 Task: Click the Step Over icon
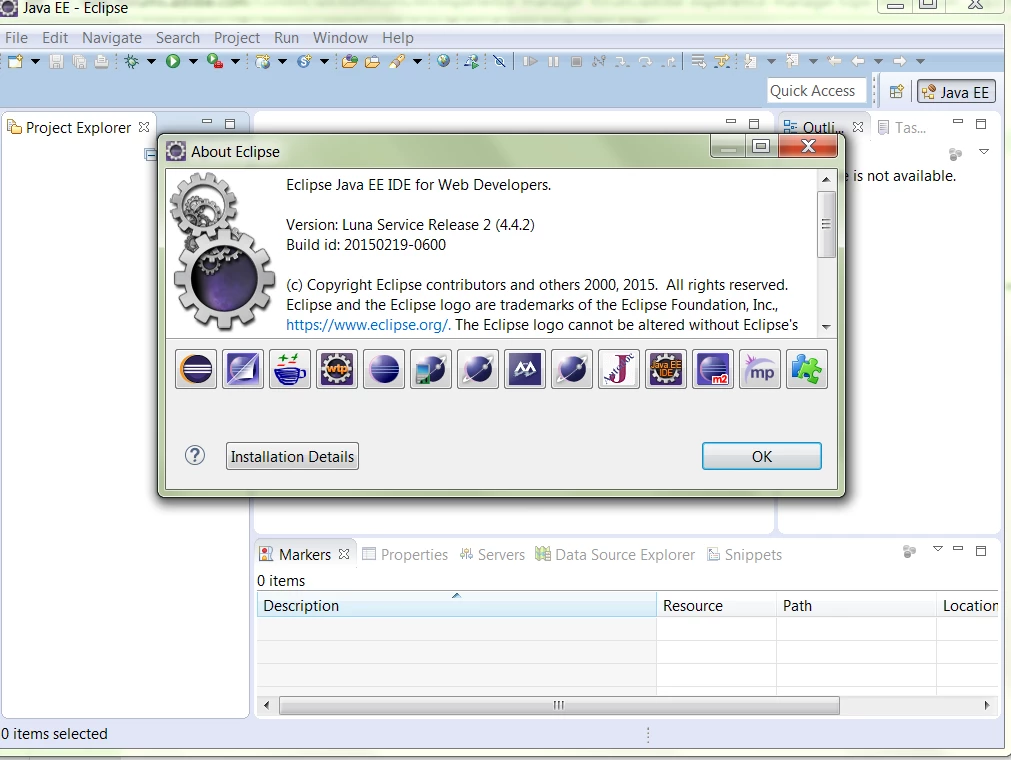(645, 61)
